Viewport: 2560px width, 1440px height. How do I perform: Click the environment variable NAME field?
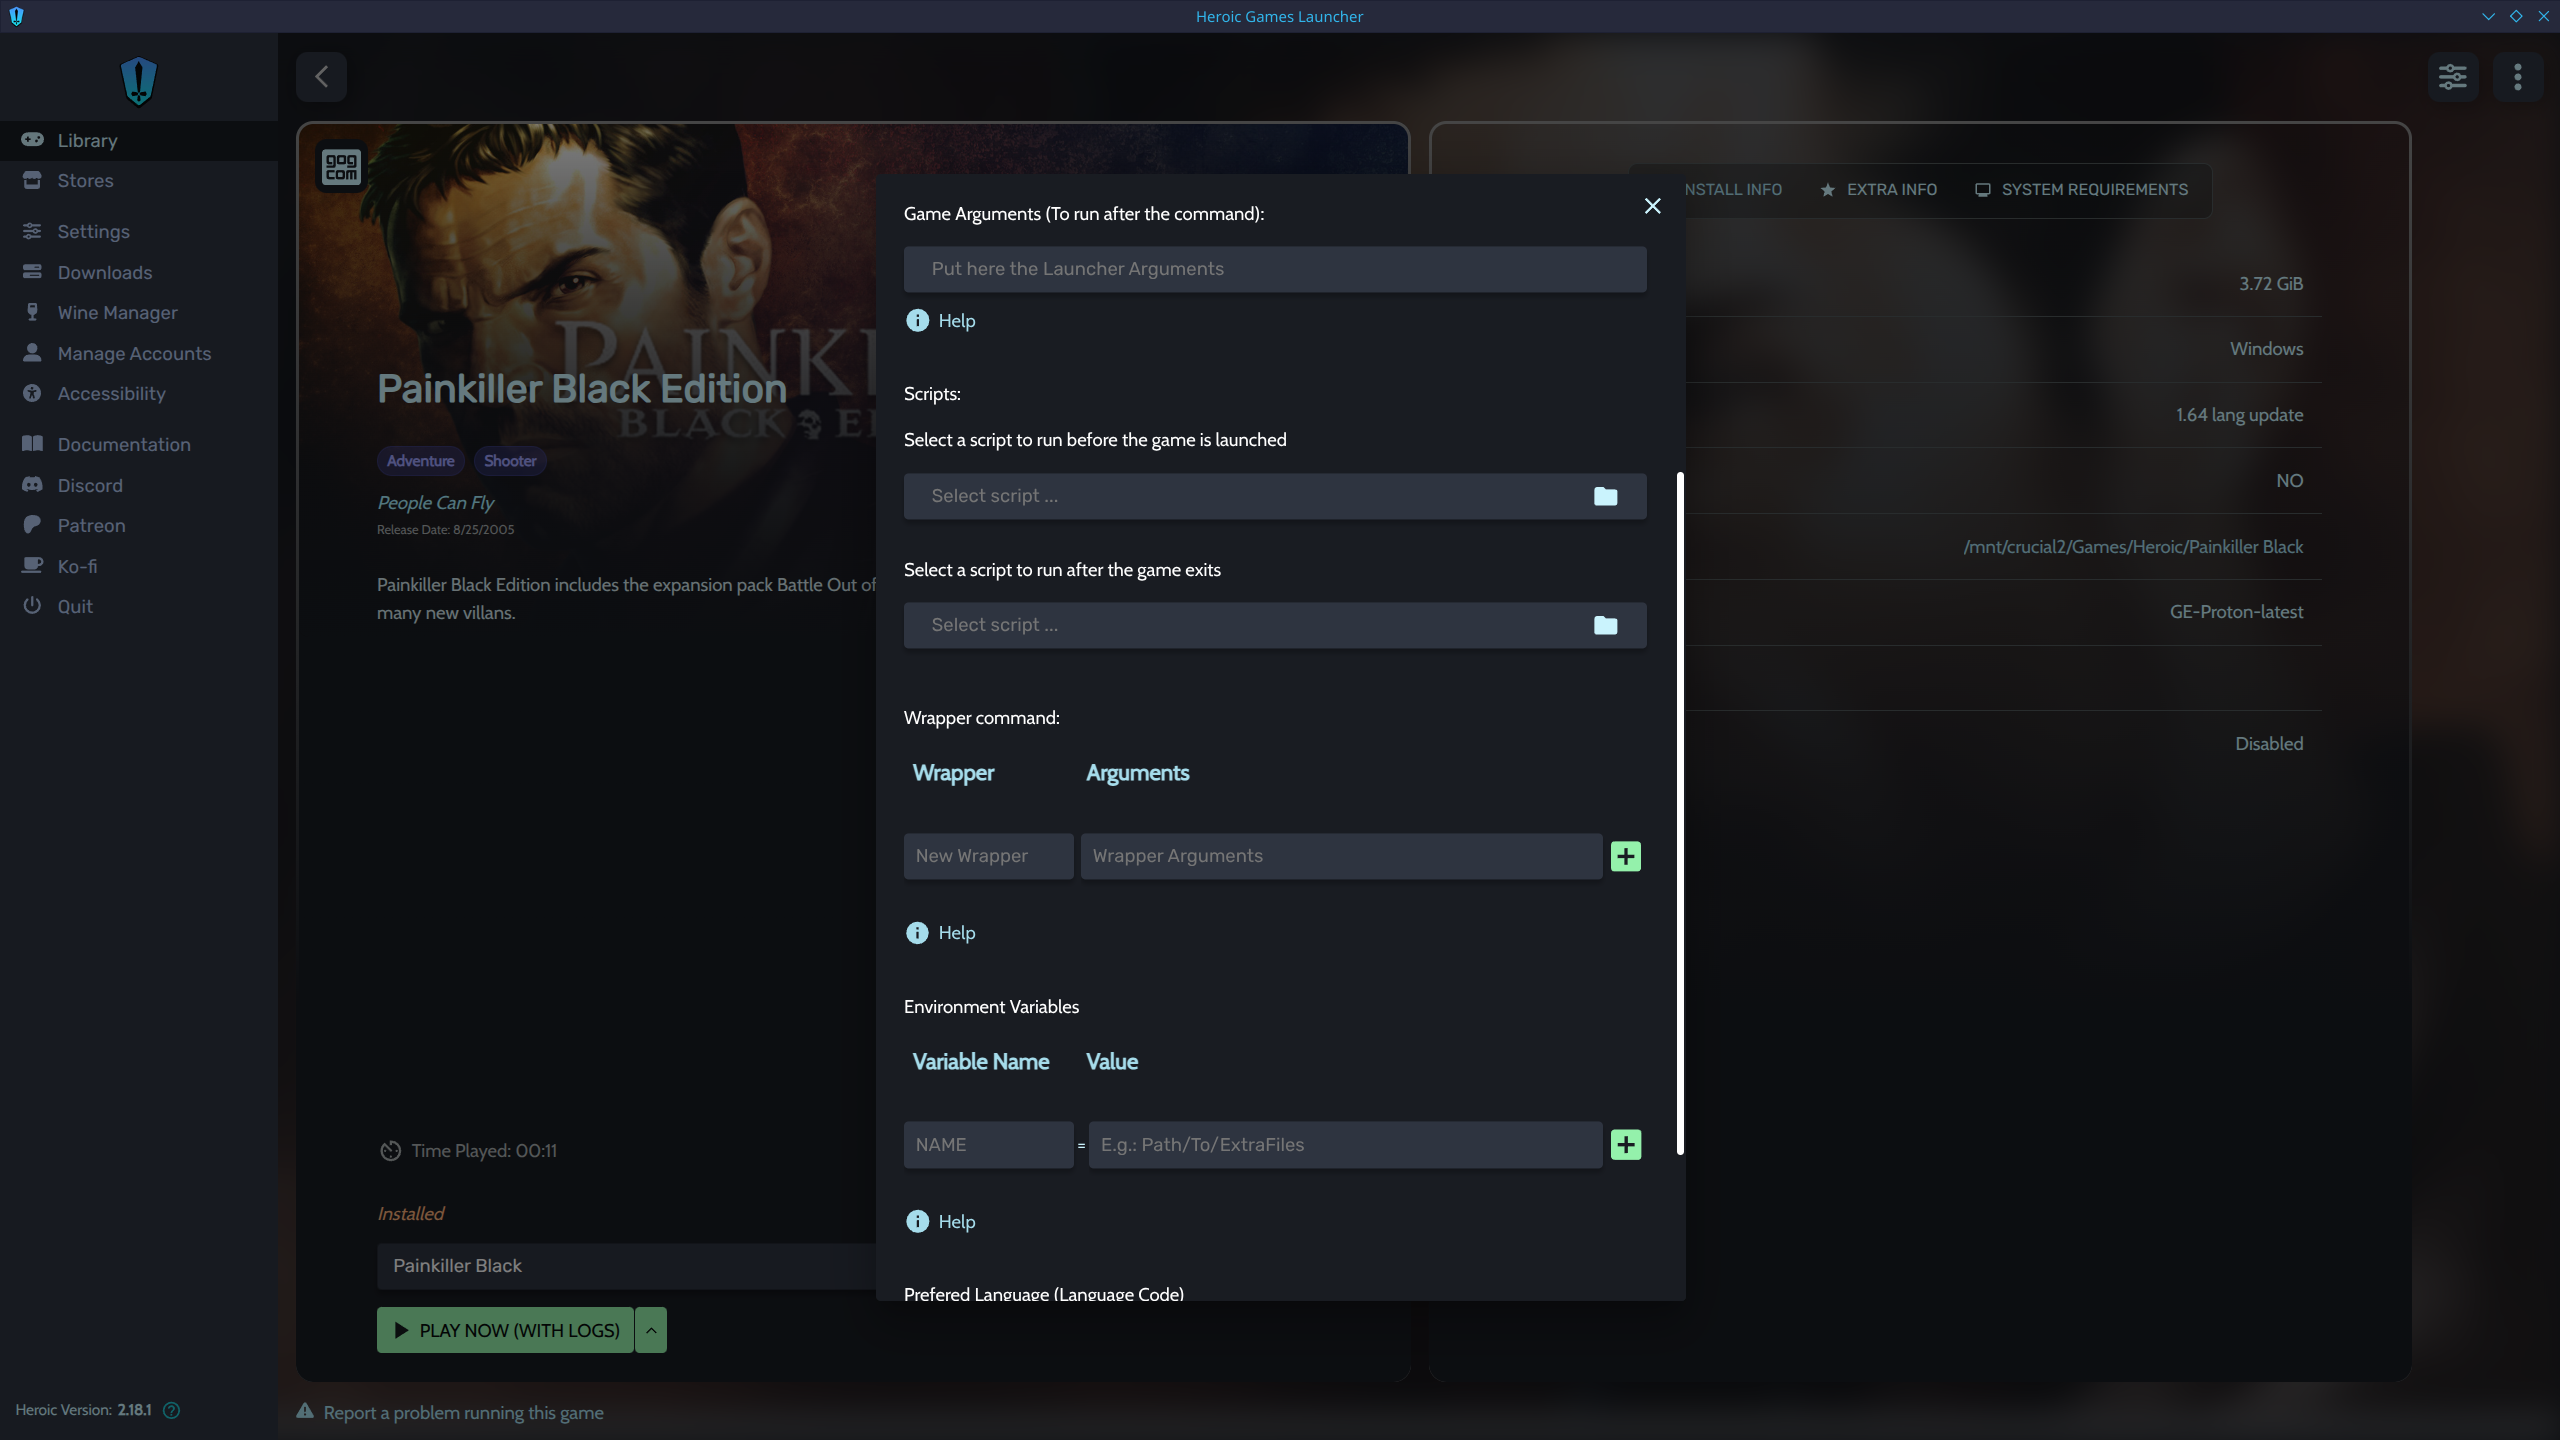click(x=987, y=1145)
